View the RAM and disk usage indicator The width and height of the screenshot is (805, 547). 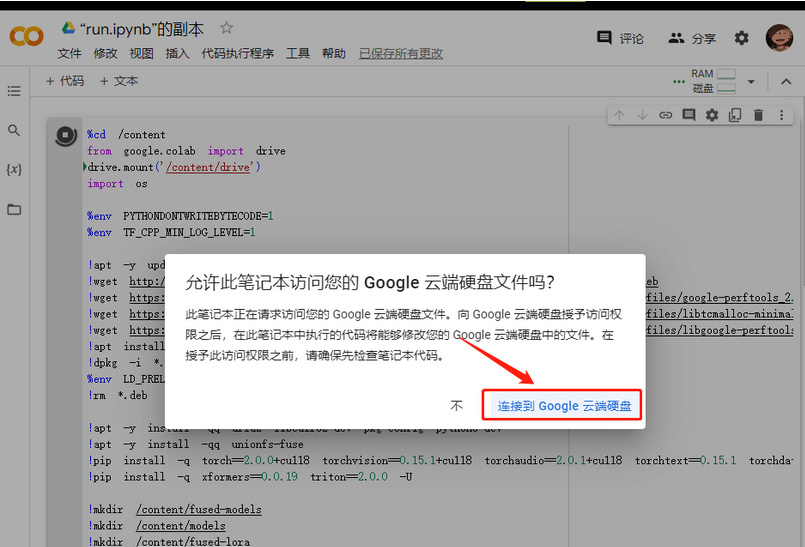coord(713,81)
